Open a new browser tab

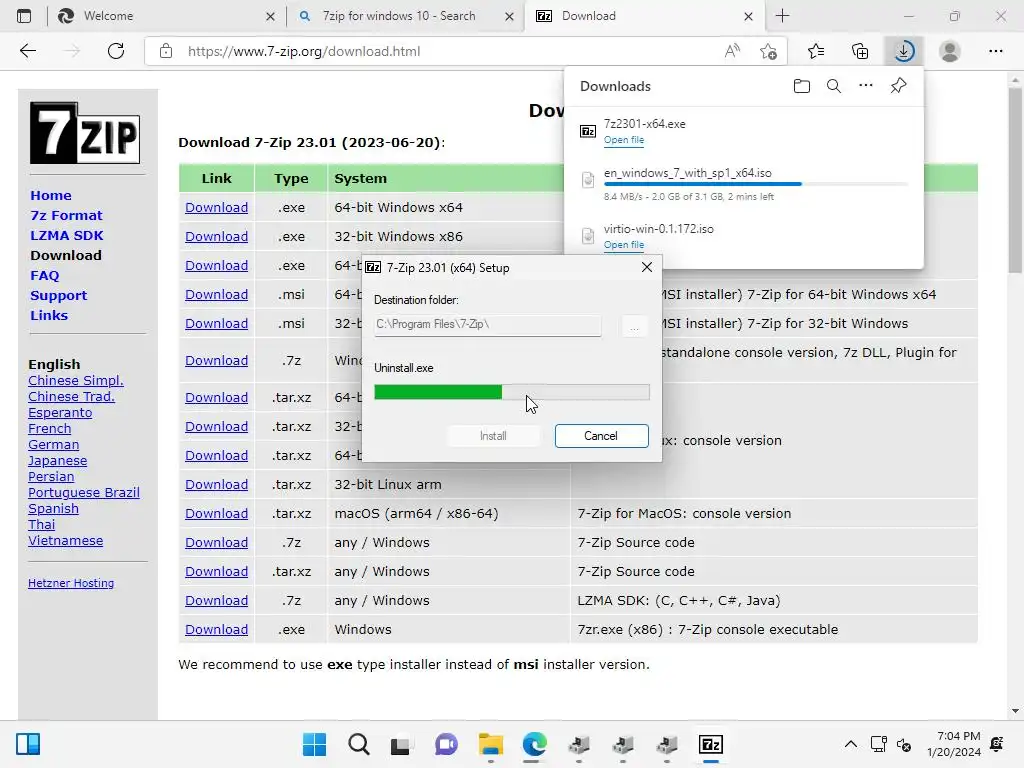[782, 16]
